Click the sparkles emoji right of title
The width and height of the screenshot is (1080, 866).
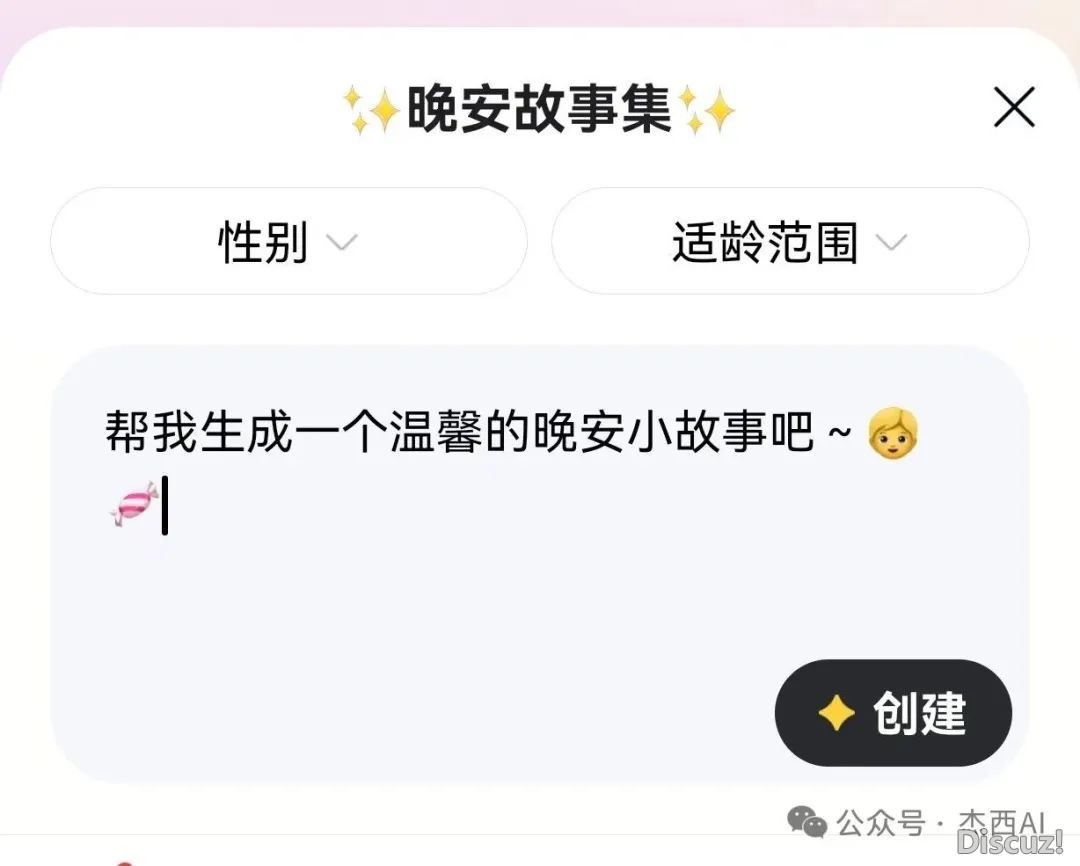[x=707, y=110]
